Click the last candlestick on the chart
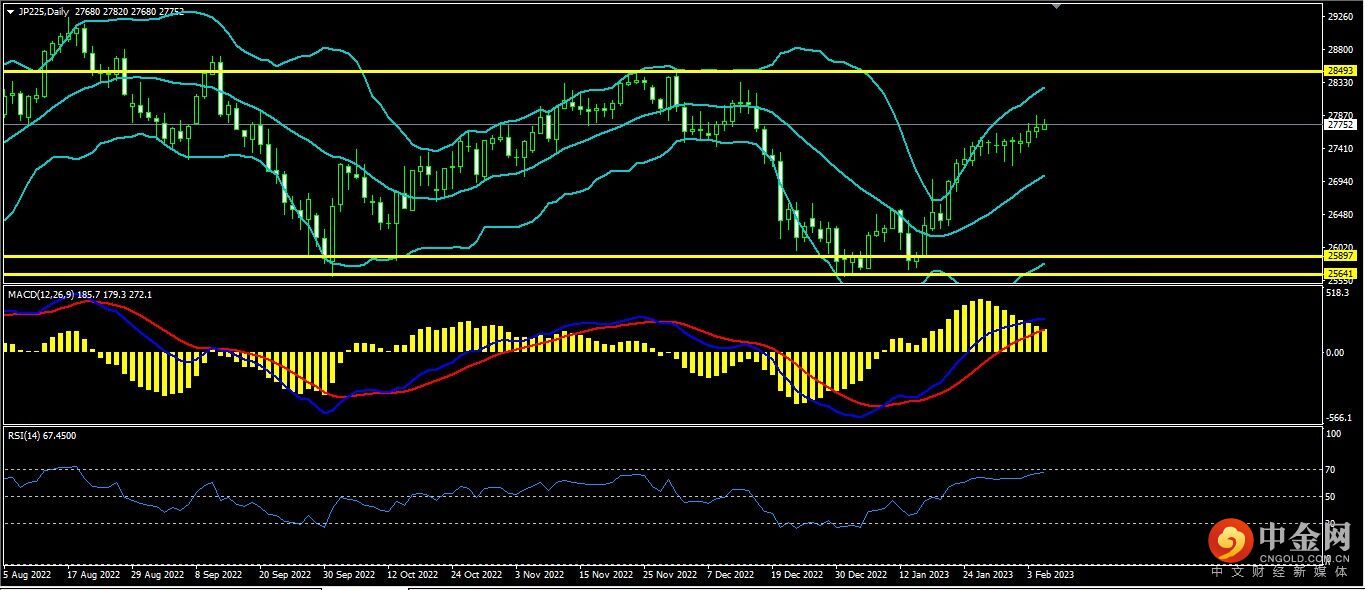This screenshot has width=1365, height=590. coord(1045,125)
